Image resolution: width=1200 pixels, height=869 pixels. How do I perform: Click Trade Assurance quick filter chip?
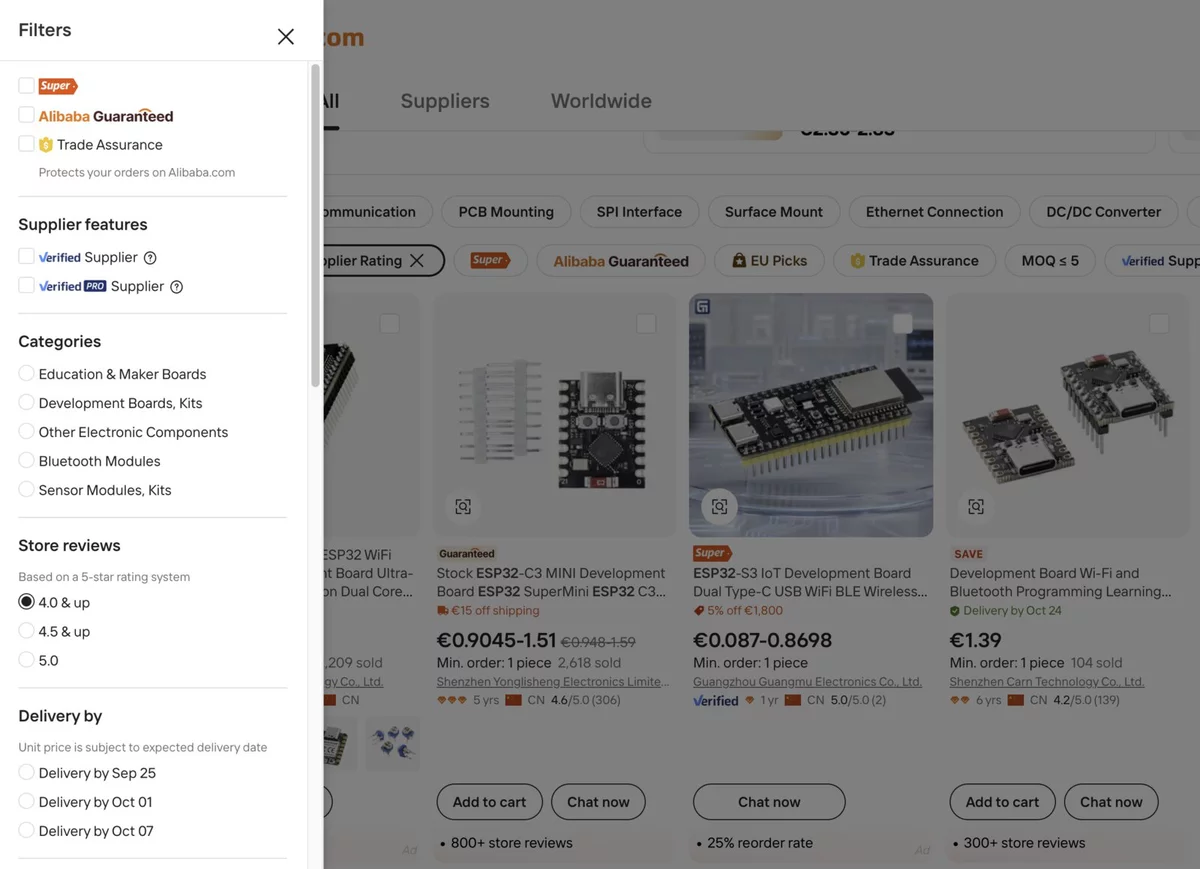click(x=914, y=261)
